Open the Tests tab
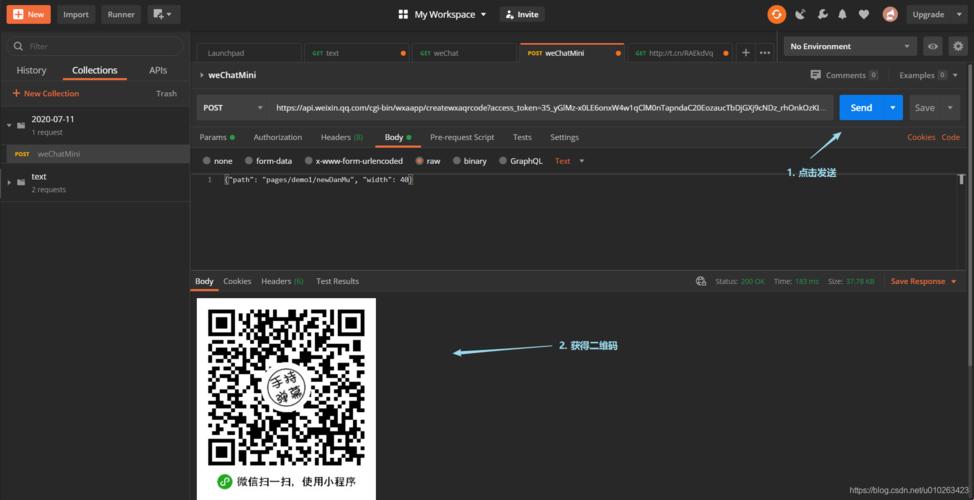The height and width of the screenshot is (500, 974). 522,137
